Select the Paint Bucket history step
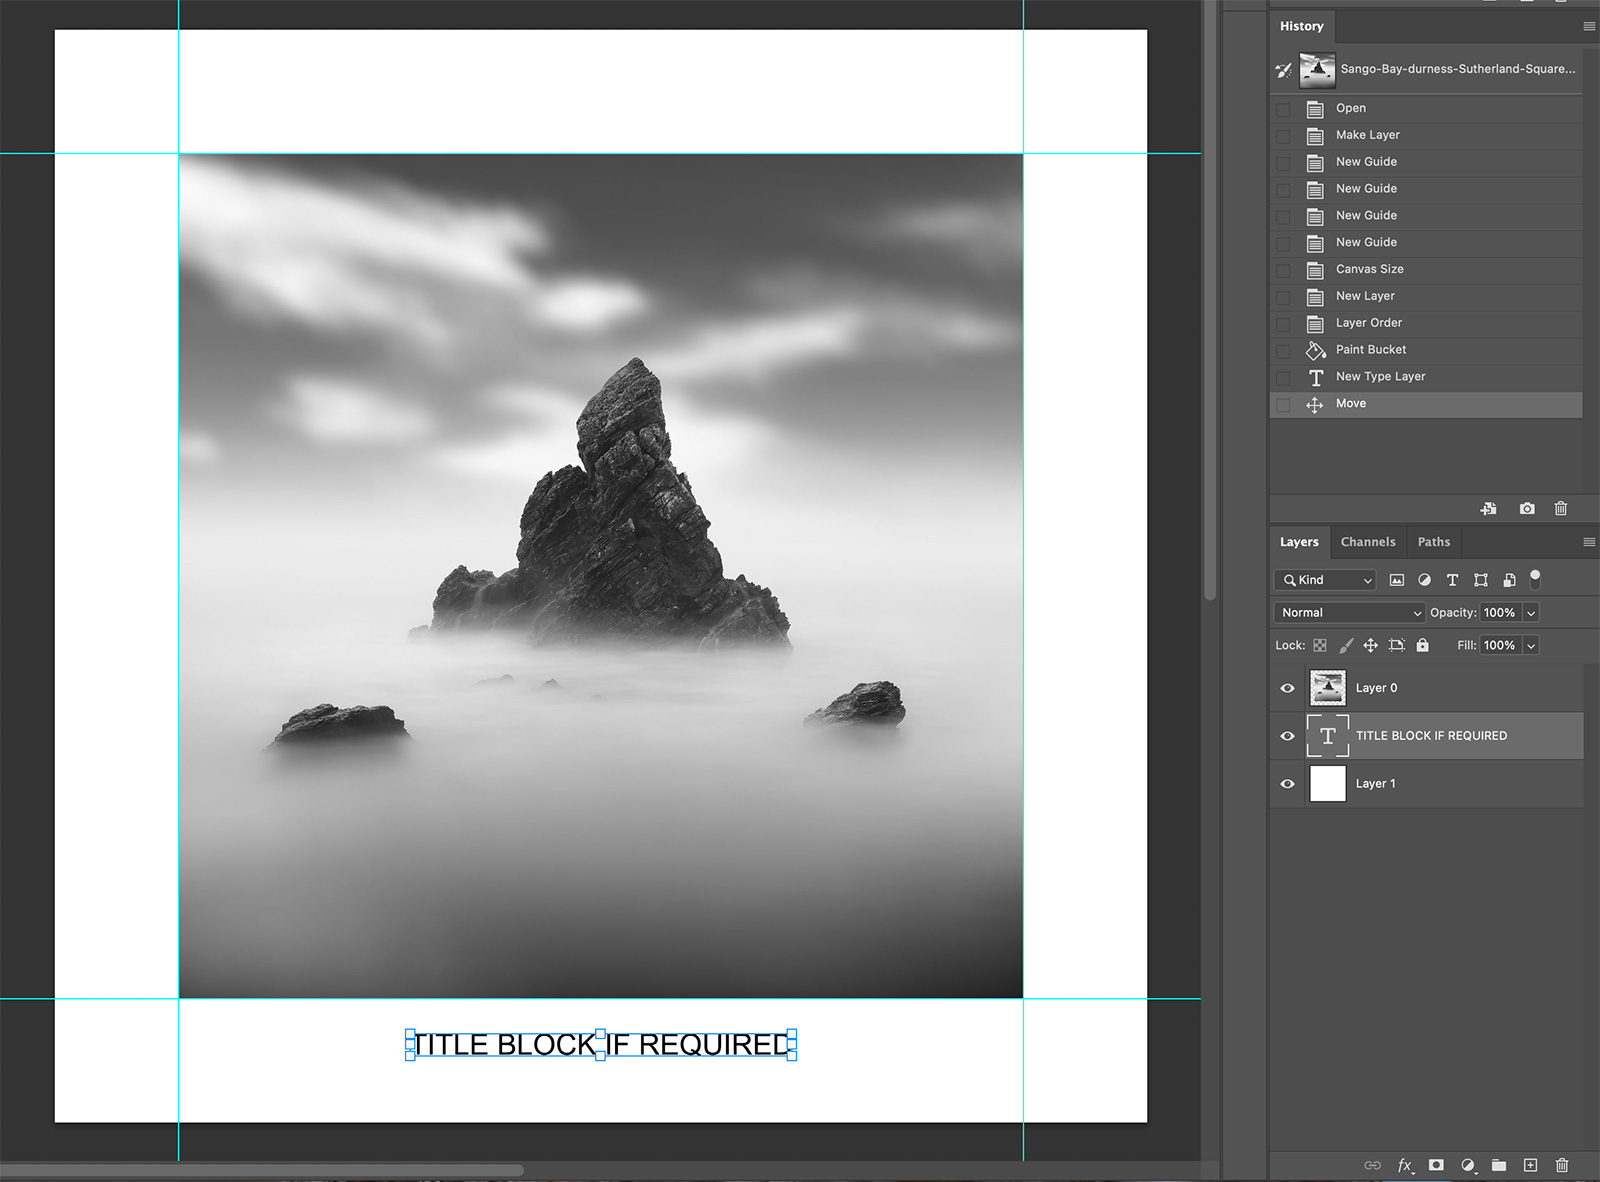 (x=1370, y=350)
